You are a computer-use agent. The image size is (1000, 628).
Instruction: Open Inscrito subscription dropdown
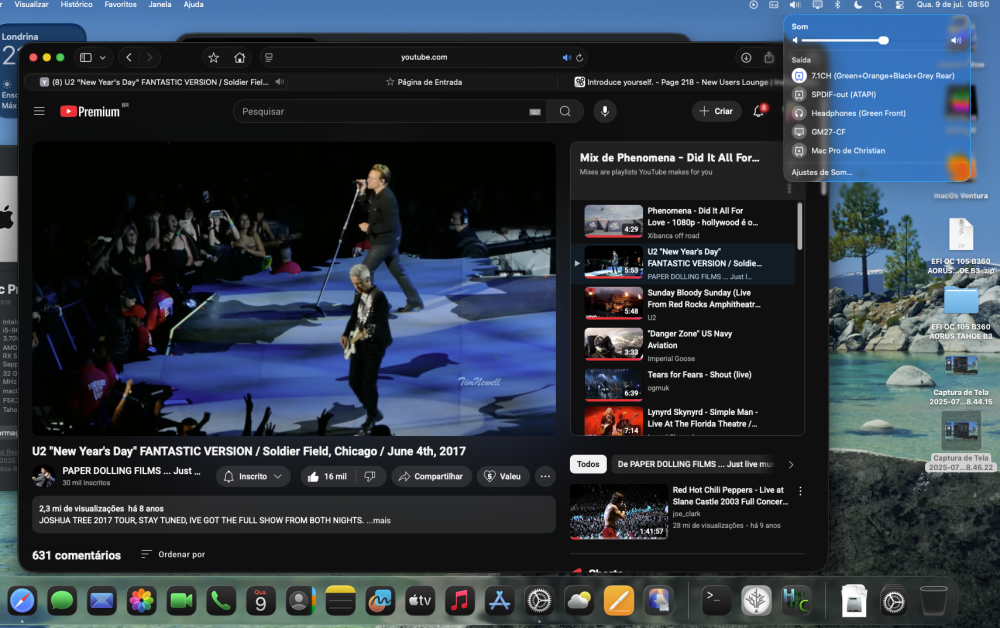253,476
